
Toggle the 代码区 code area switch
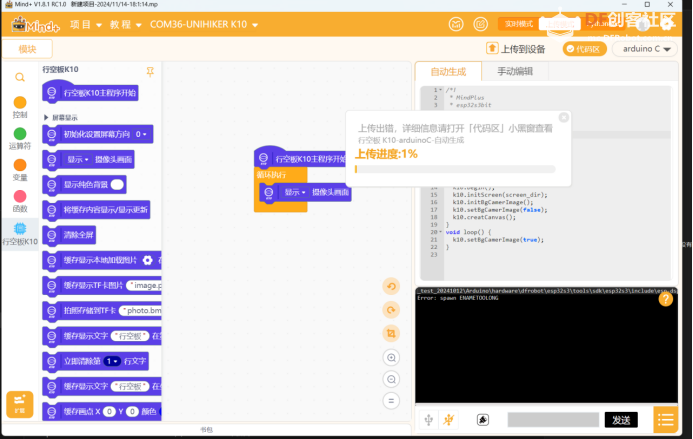(584, 49)
